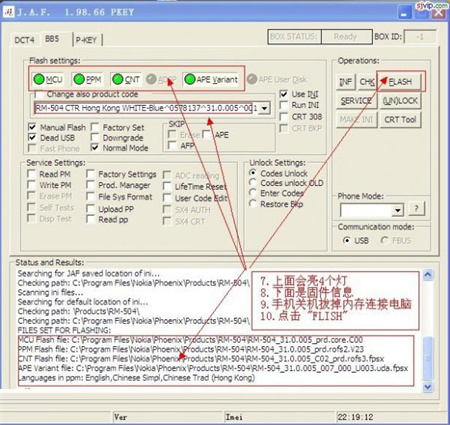450x425 pixels.
Task: Click the 'Languages in ppm' log line
Action: click(x=136, y=378)
